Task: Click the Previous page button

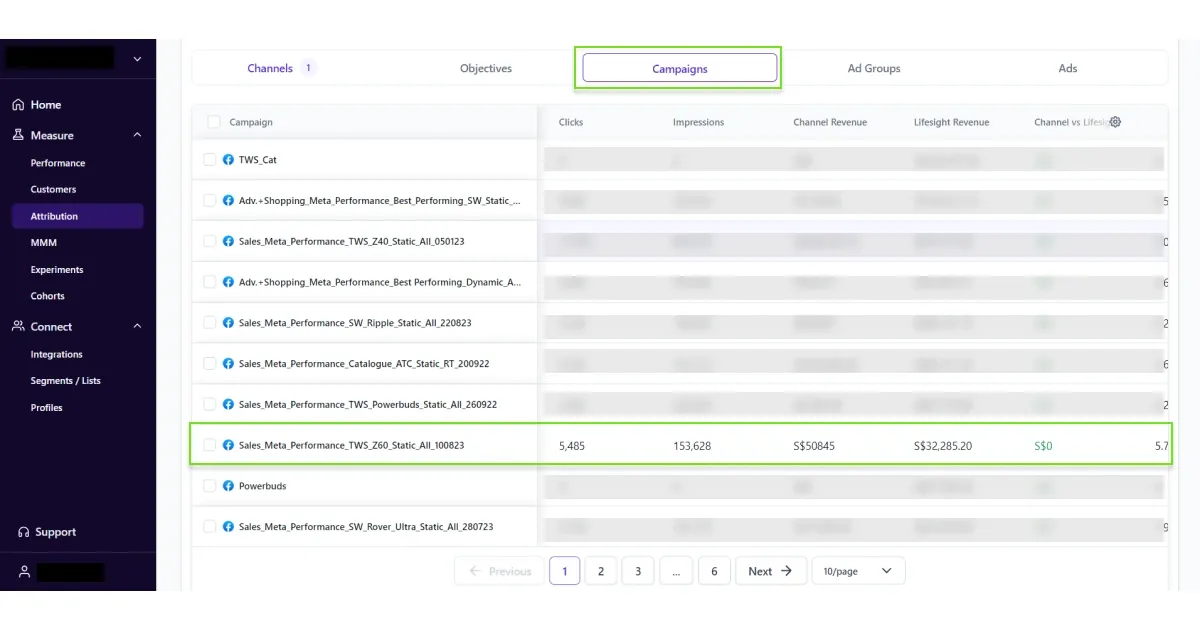Action: (x=499, y=571)
